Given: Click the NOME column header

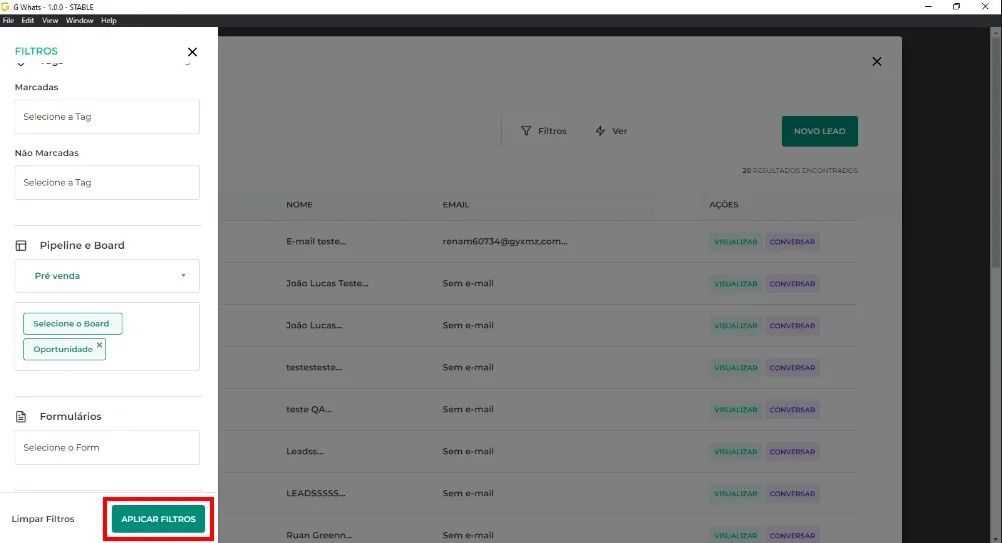Looking at the screenshot, I should [299, 204].
